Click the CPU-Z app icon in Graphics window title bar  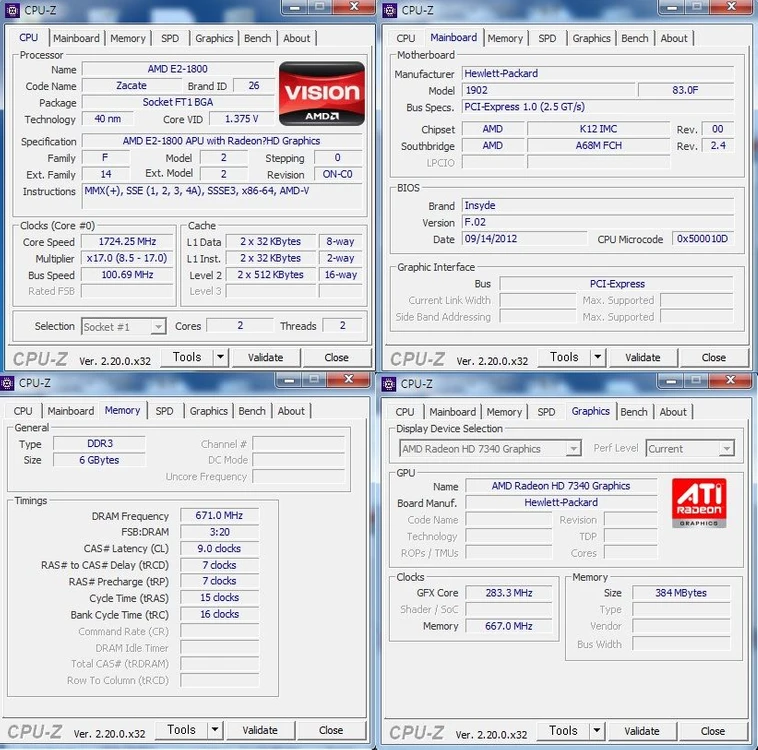(389, 384)
